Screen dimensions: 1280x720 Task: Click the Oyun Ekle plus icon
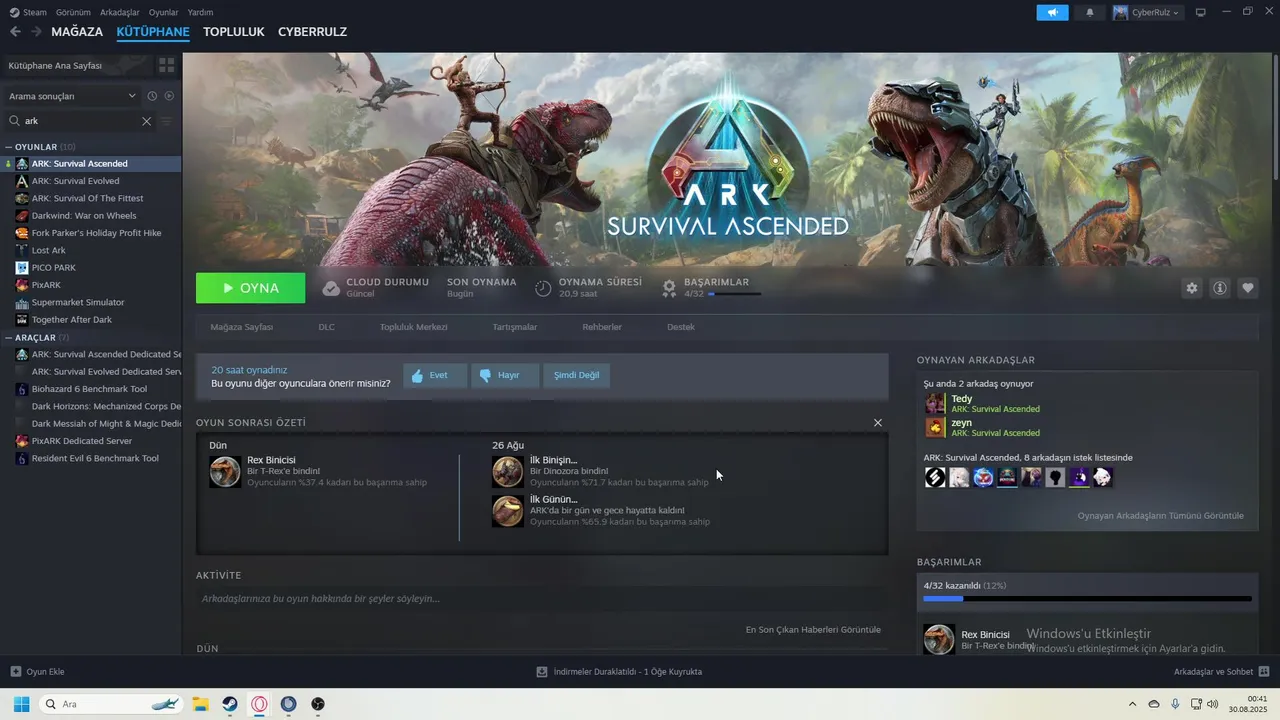click(x=15, y=671)
